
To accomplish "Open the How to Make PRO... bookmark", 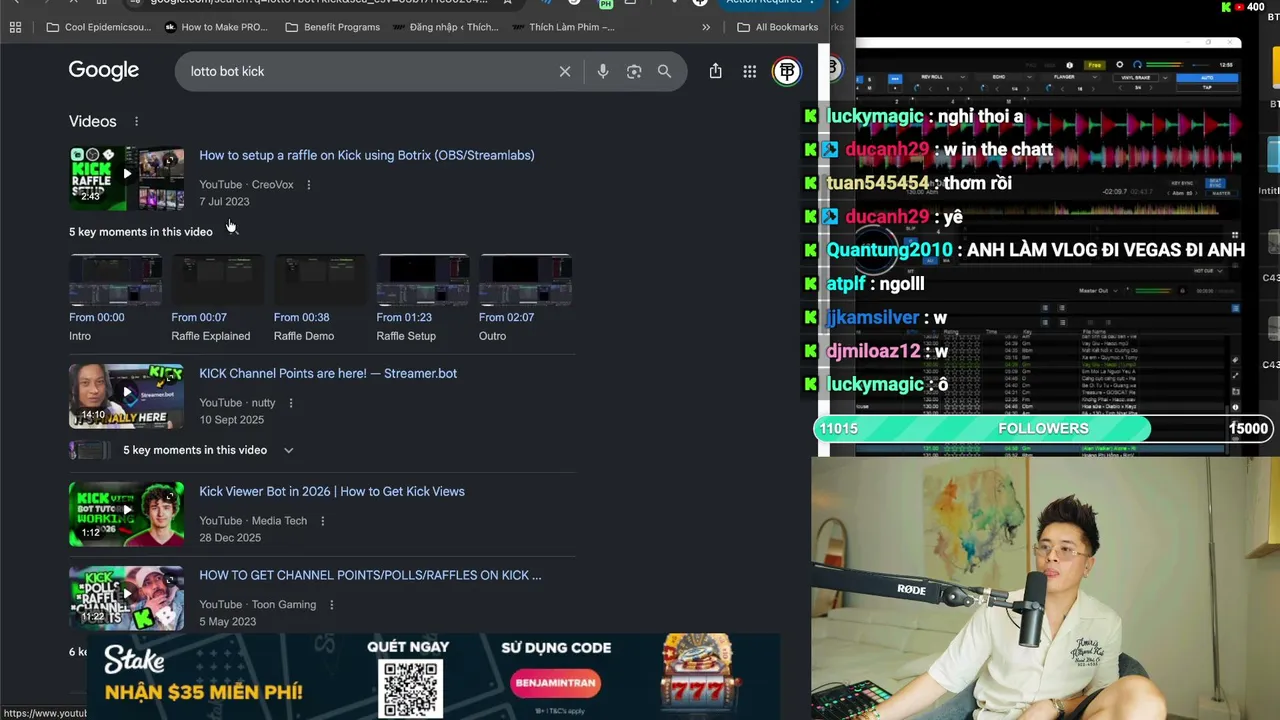I will click(216, 27).
